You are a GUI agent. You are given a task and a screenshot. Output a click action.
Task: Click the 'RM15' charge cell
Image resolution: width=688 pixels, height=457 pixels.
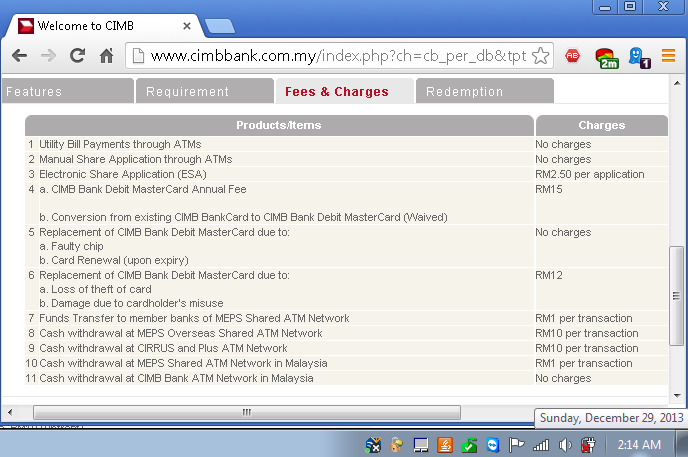tap(602, 203)
